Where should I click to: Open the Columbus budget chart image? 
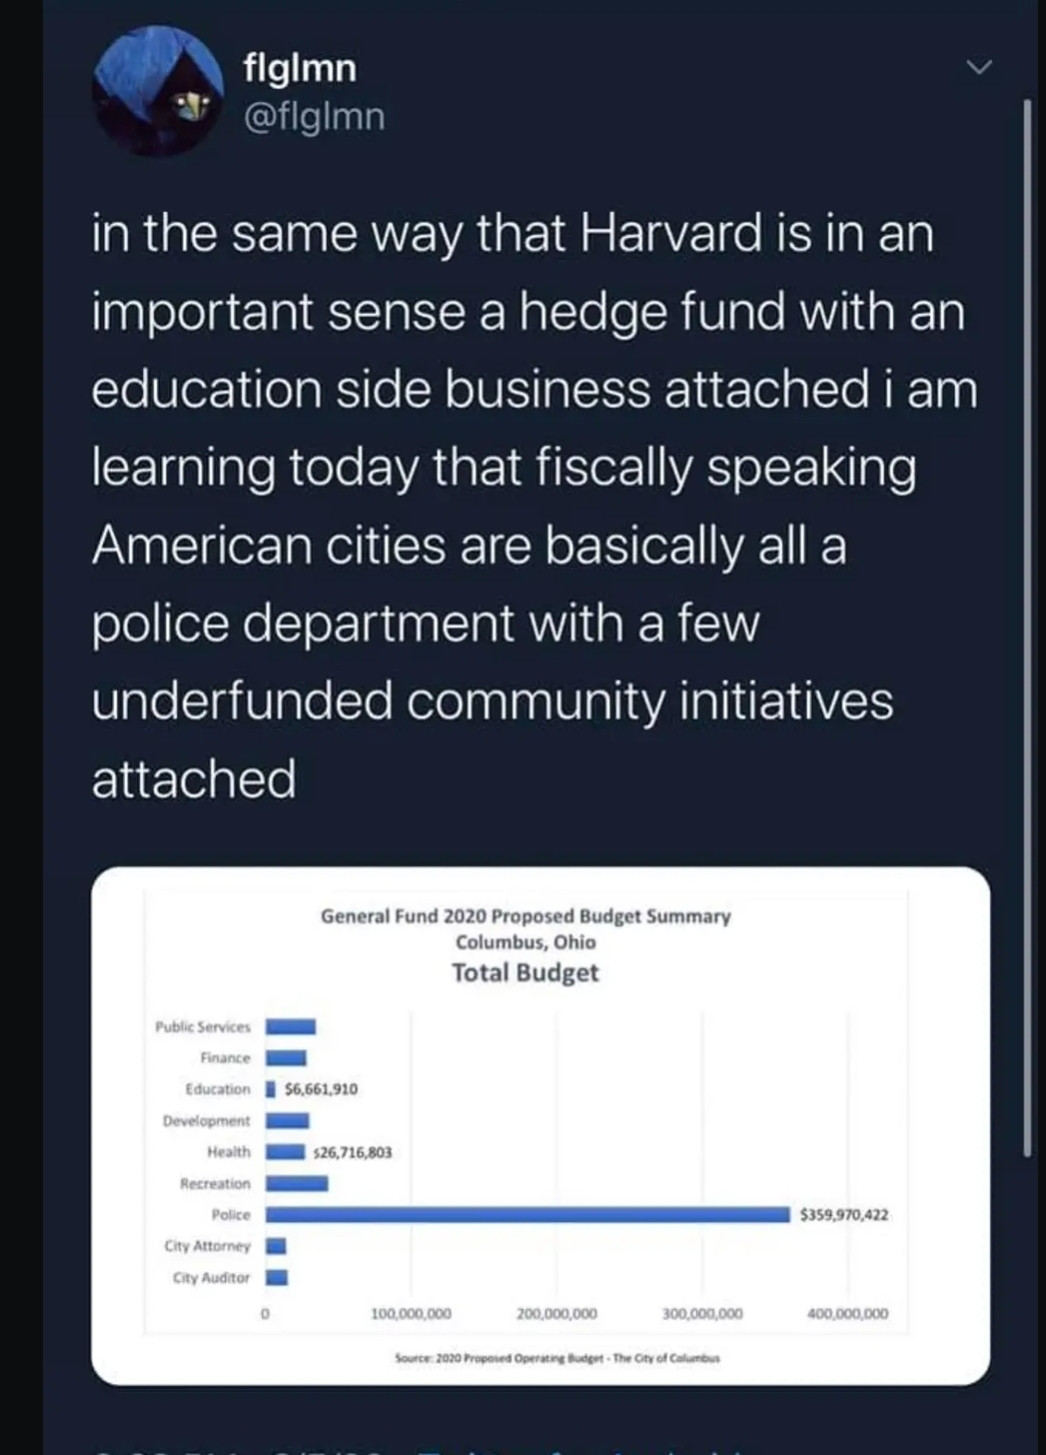pos(540,1125)
